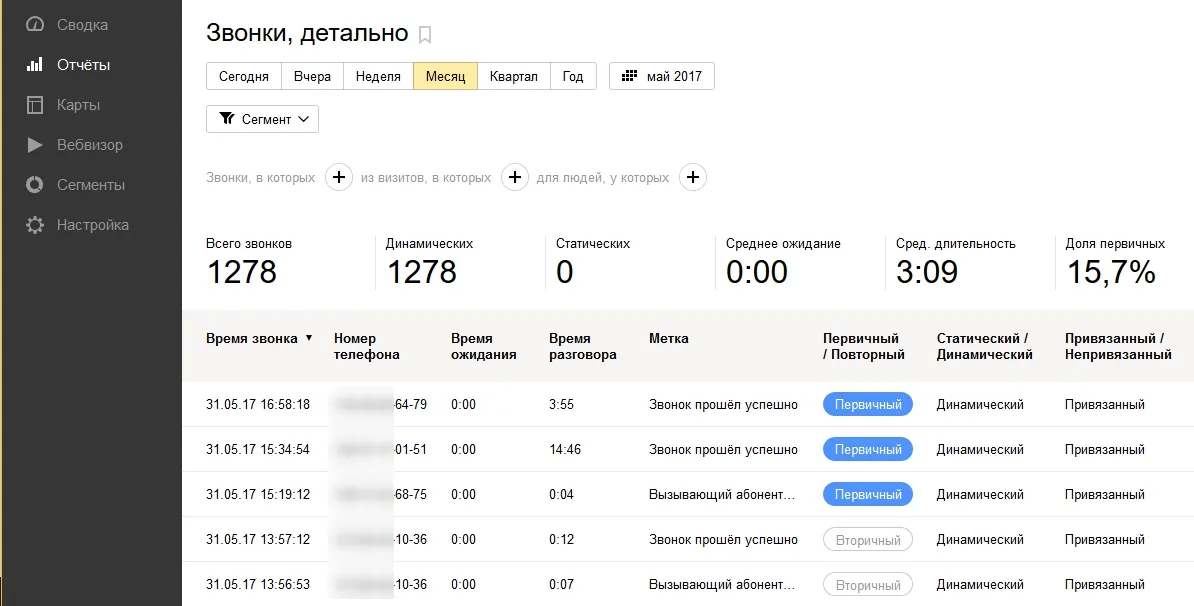Click the Настройка gear icon
This screenshot has width=1194, height=606.
tap(35, 225)
